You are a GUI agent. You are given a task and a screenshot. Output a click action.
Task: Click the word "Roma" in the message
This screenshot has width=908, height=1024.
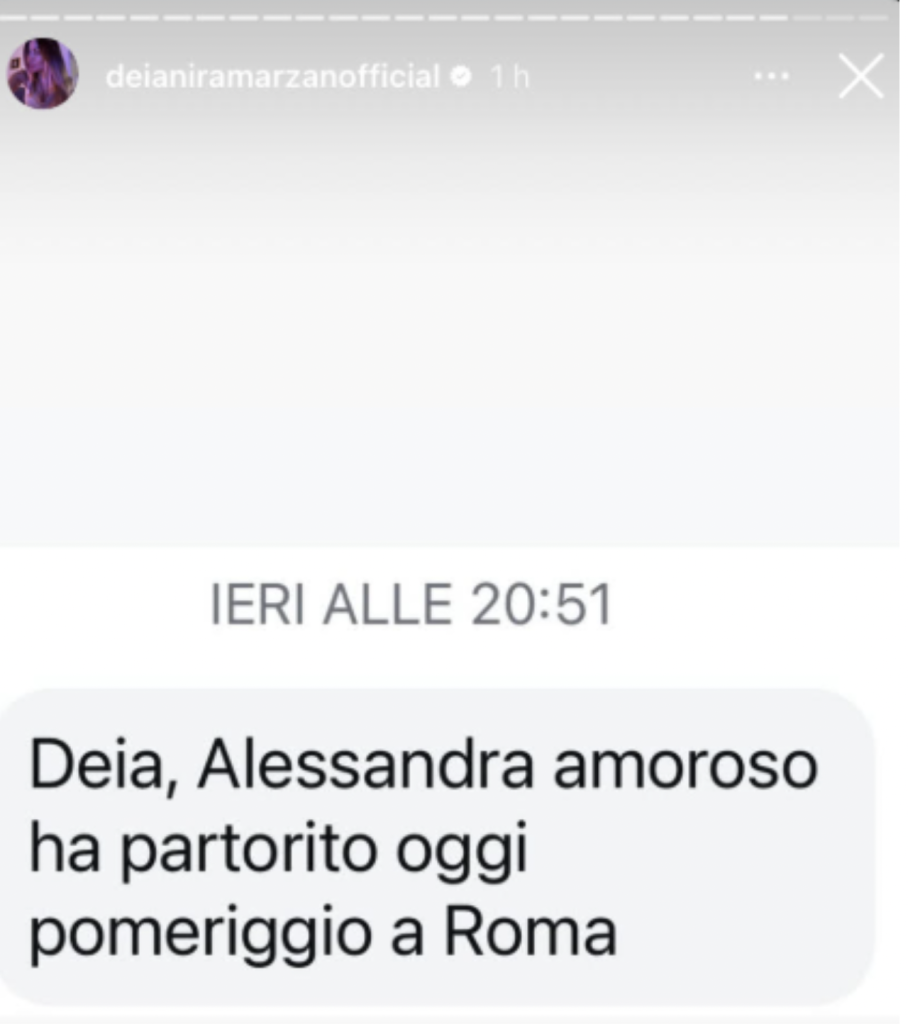point(530,932)
